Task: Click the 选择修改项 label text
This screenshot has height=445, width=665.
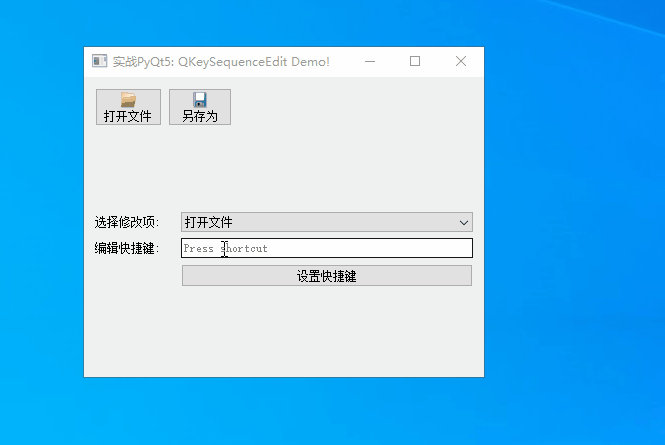Action: [x=127, y=222]
